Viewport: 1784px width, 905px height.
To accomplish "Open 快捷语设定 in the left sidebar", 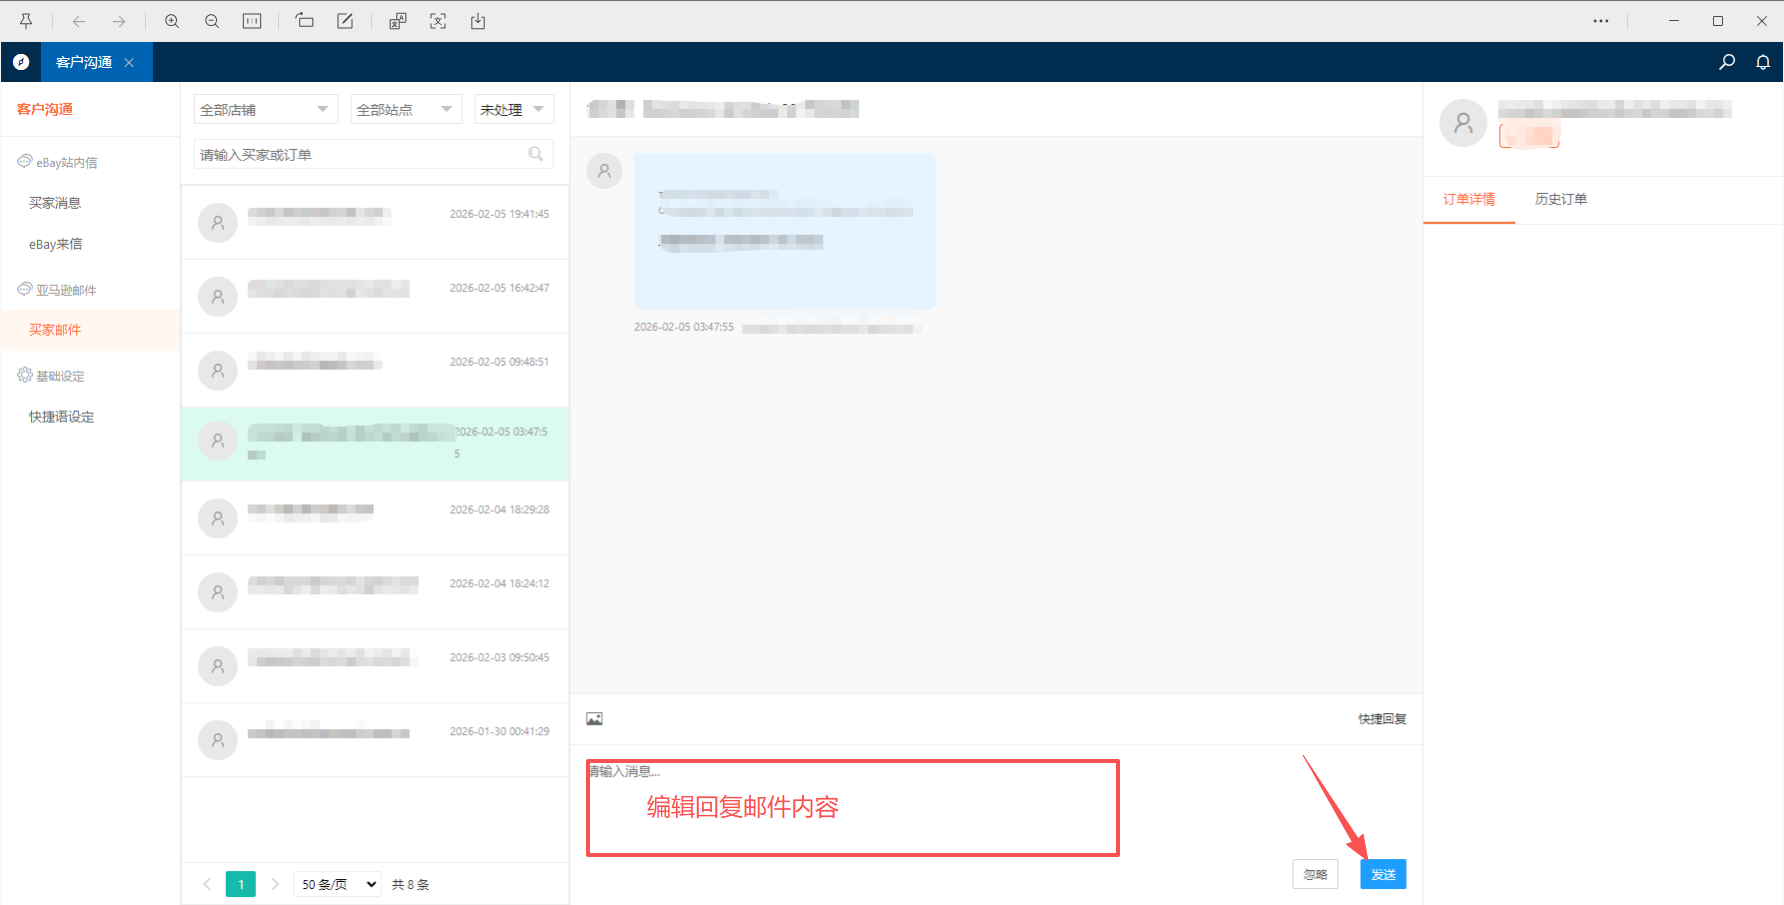I will 62,417.
